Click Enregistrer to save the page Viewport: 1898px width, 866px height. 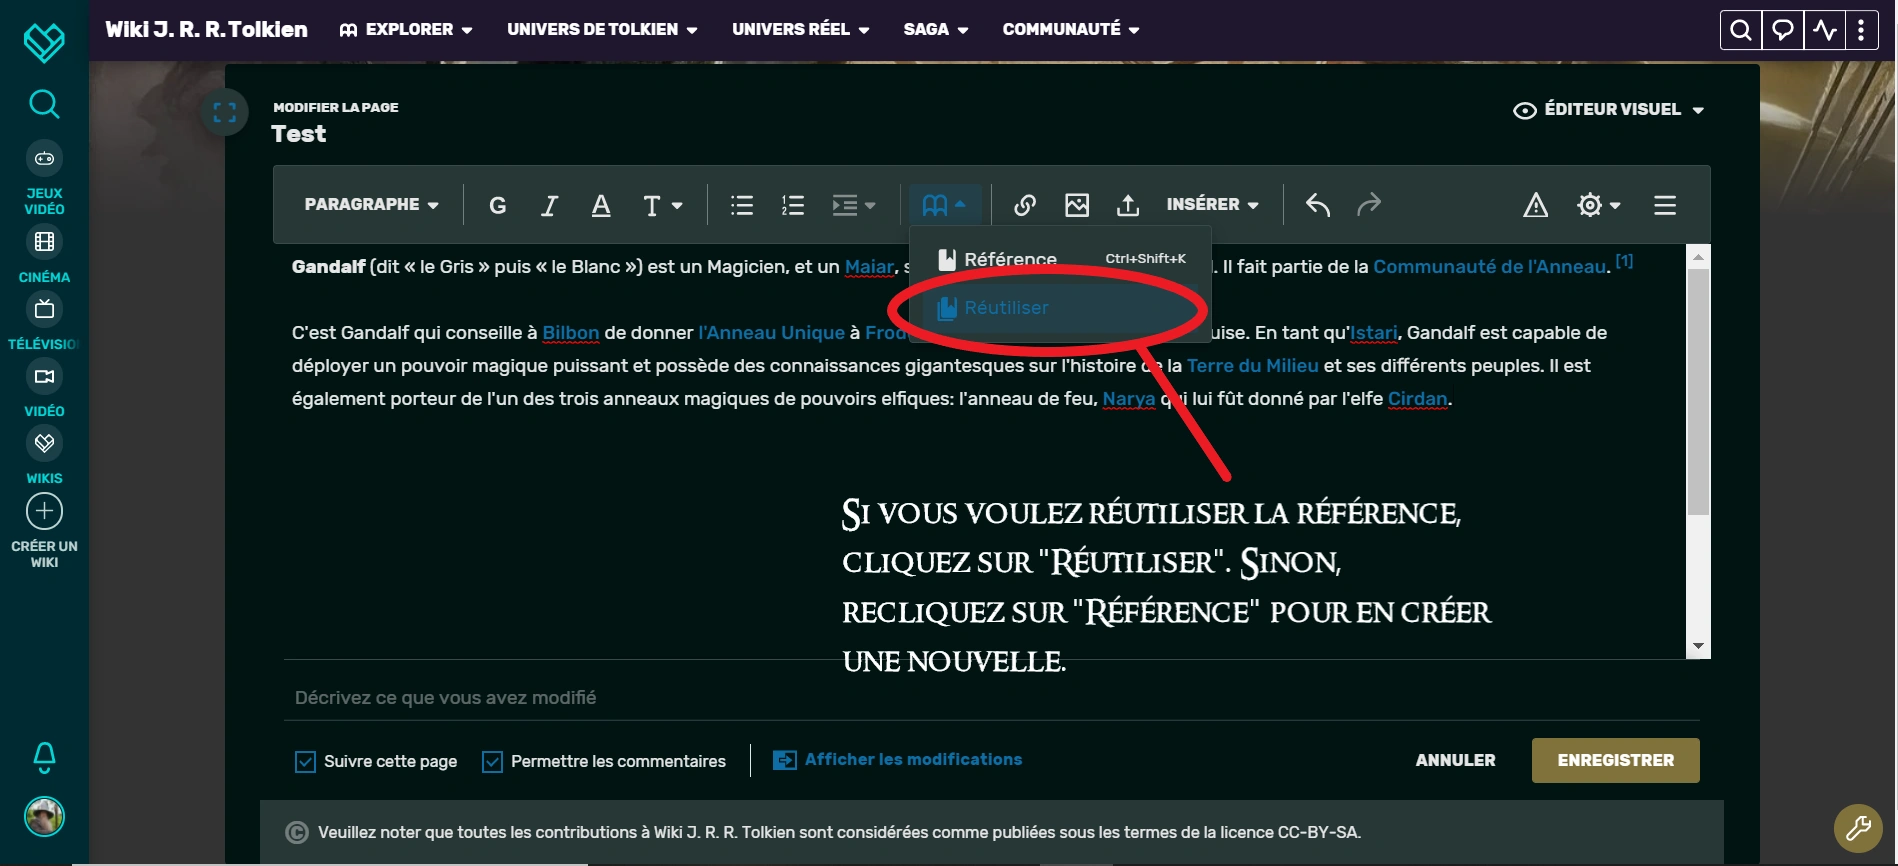1616,761
